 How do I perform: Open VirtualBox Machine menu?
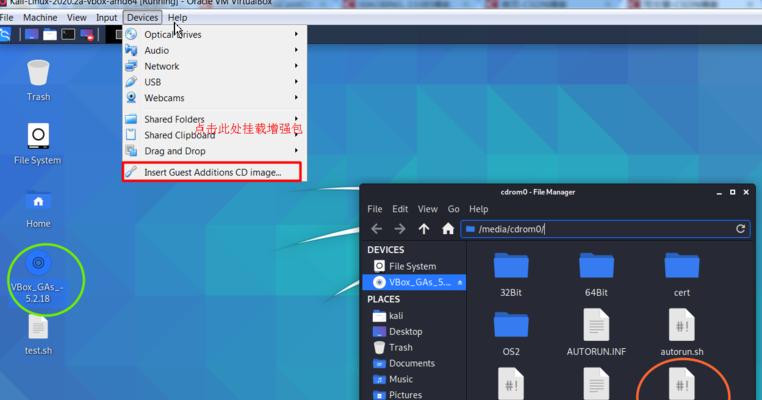[40, 17]
